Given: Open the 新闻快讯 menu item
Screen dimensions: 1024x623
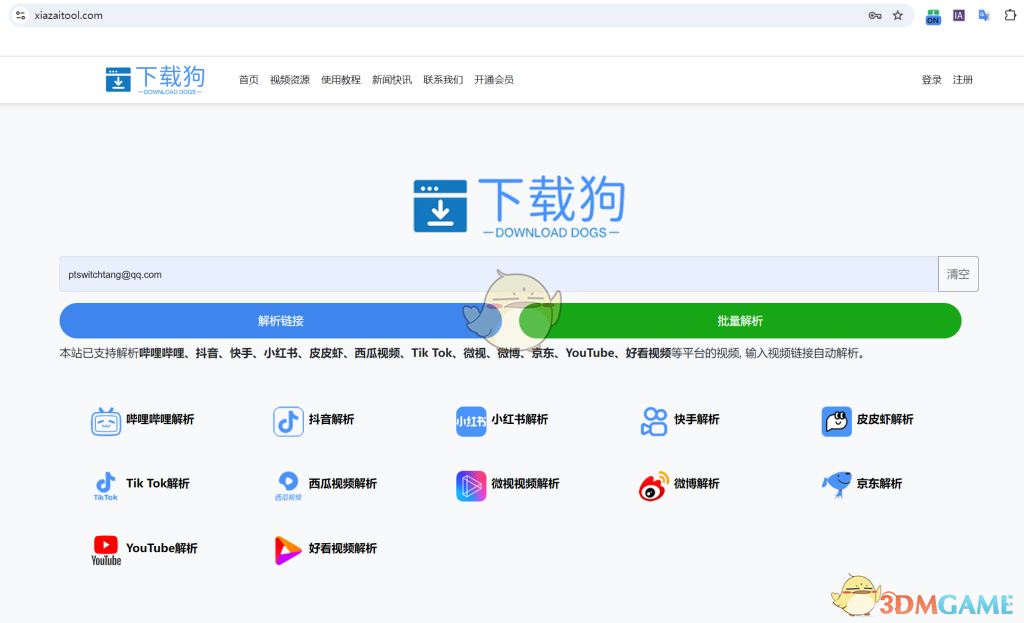Looking at the screenshot, I should [x=391, y=79].
